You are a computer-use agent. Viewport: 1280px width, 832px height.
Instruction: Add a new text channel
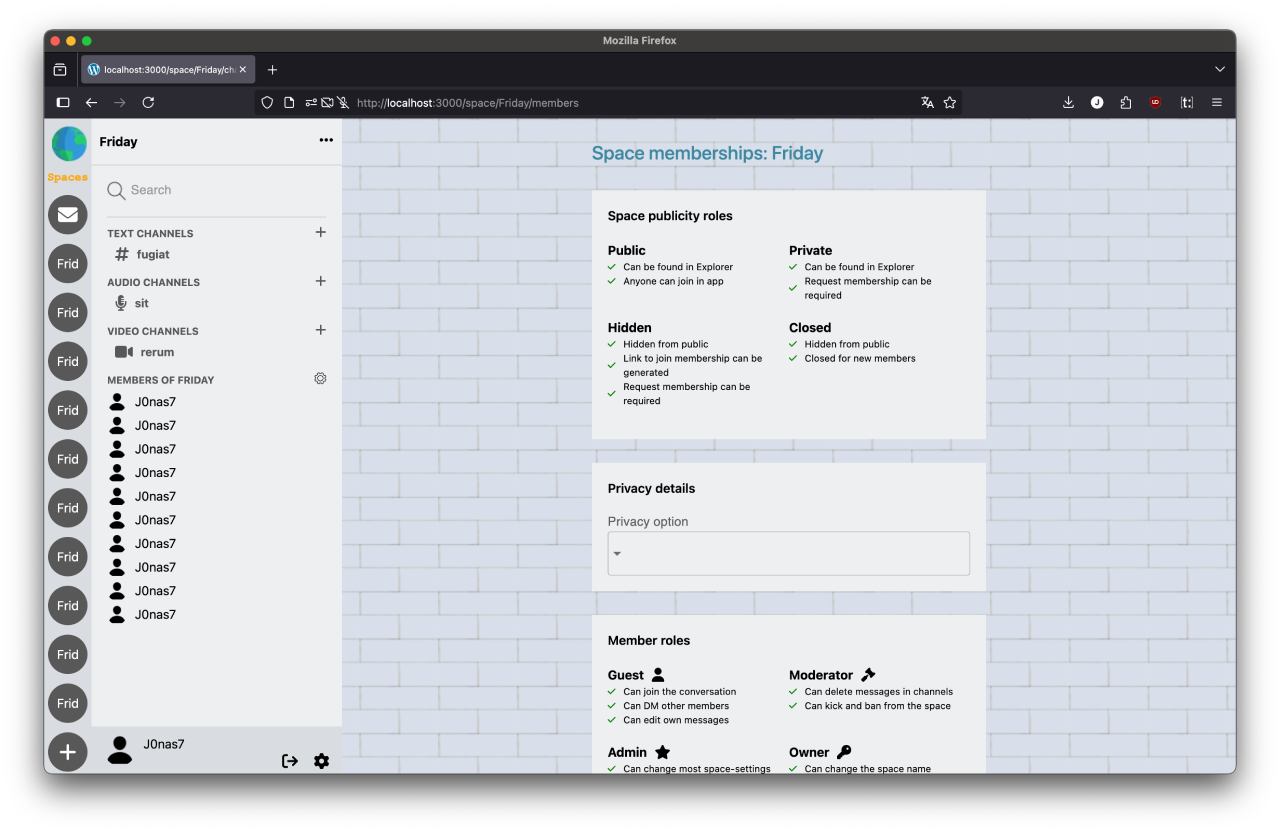(x=320, y=232)
